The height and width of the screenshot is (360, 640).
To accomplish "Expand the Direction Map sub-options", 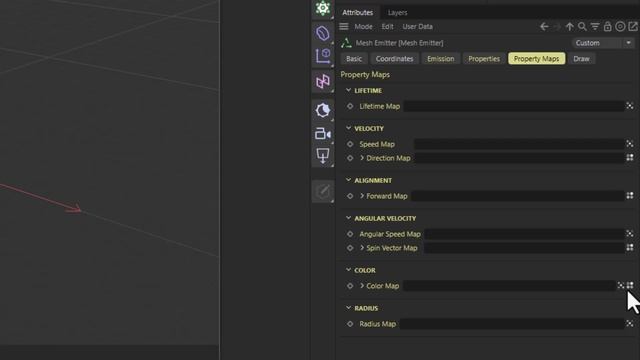I will tap(362, 158).
